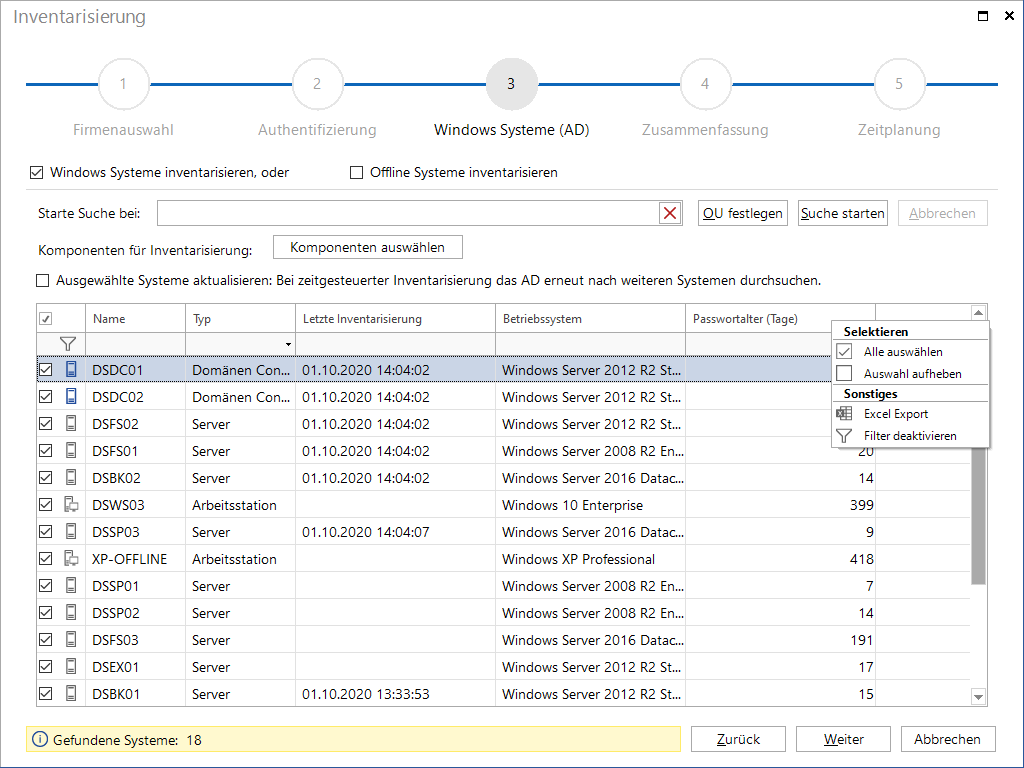Click the server icon in the DSSP03 row
Screen dimensions: 1024x768
(x=71, y=532)
